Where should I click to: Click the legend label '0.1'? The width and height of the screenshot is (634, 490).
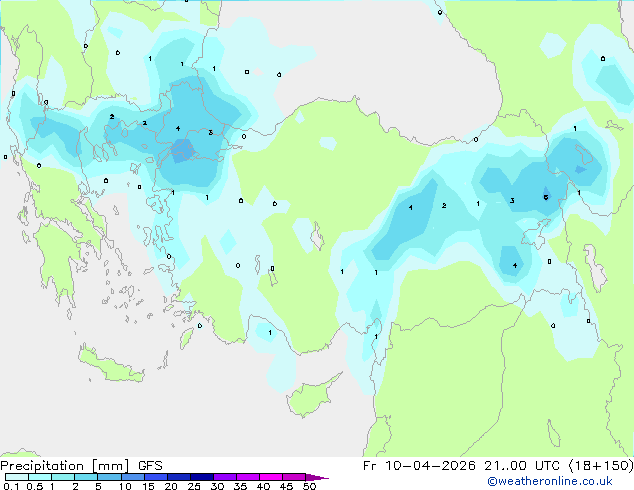coord(11,486)
